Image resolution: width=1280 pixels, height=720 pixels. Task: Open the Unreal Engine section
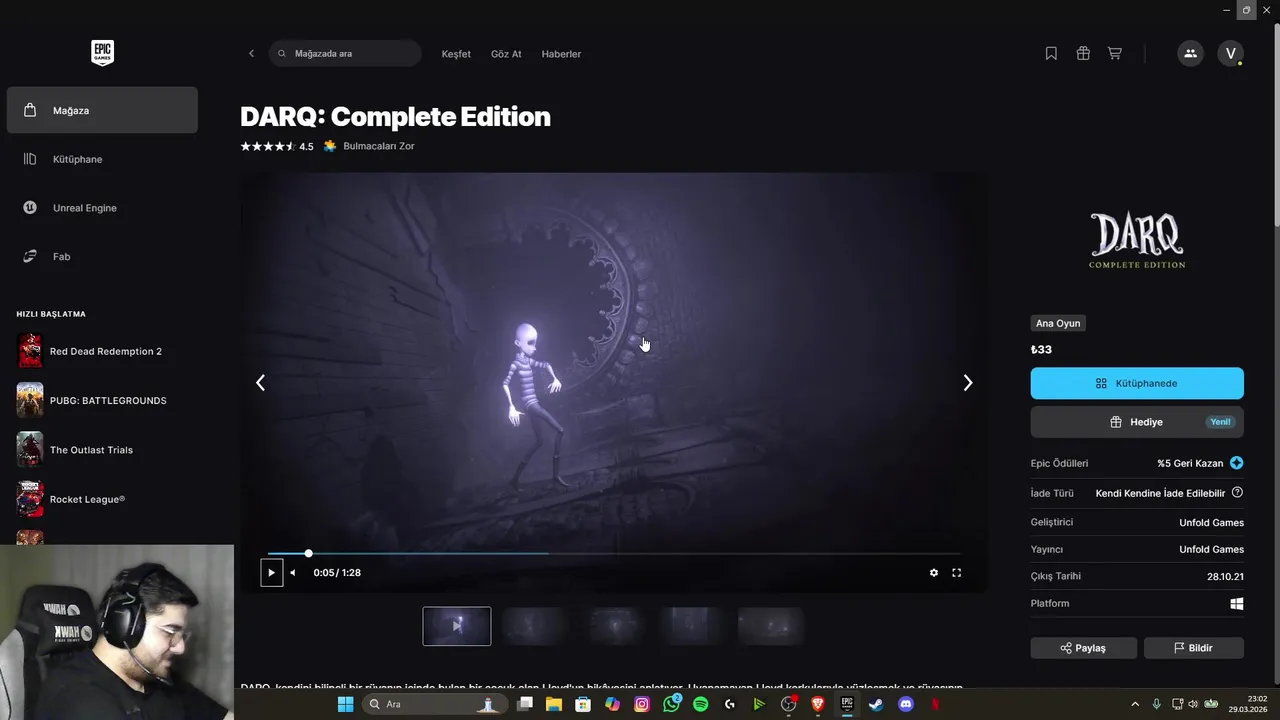click(102, 208)
